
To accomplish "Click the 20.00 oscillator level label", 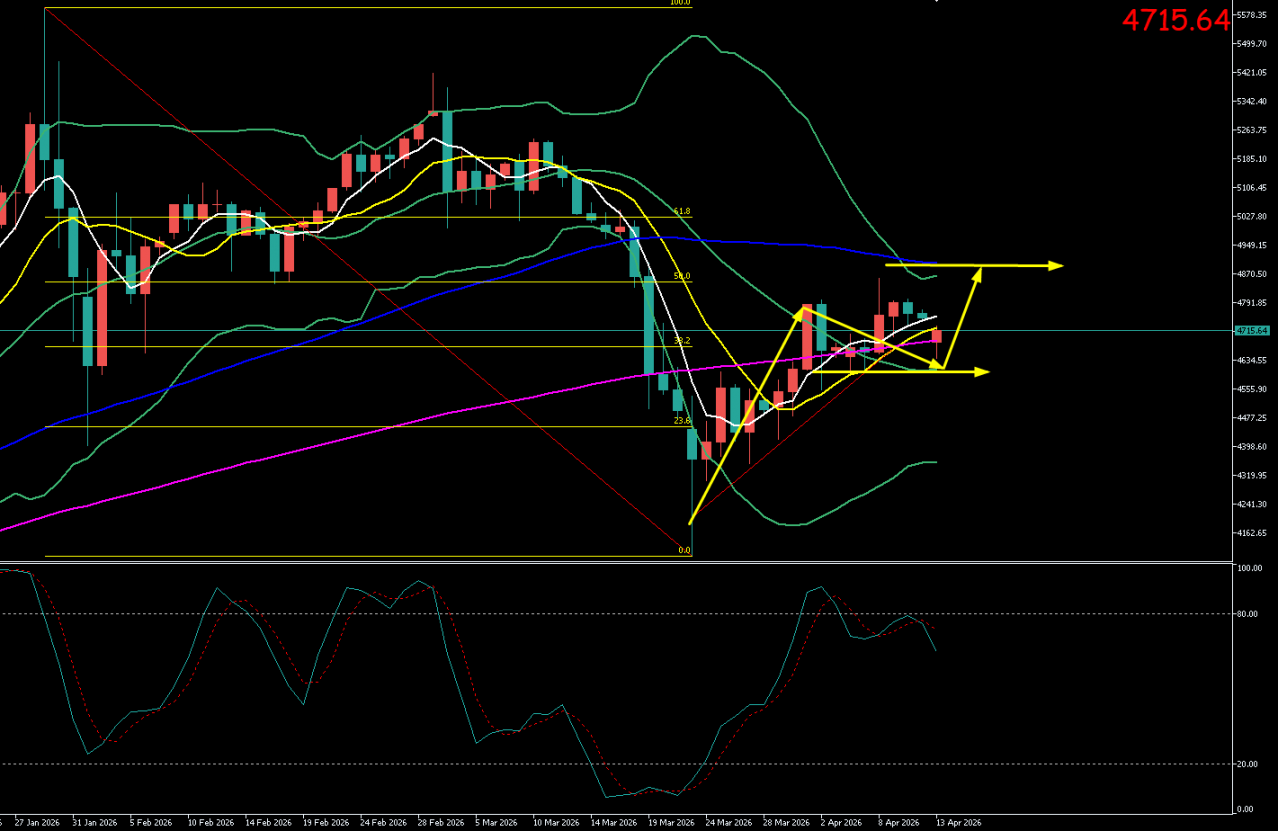I will click(1246, 764).
